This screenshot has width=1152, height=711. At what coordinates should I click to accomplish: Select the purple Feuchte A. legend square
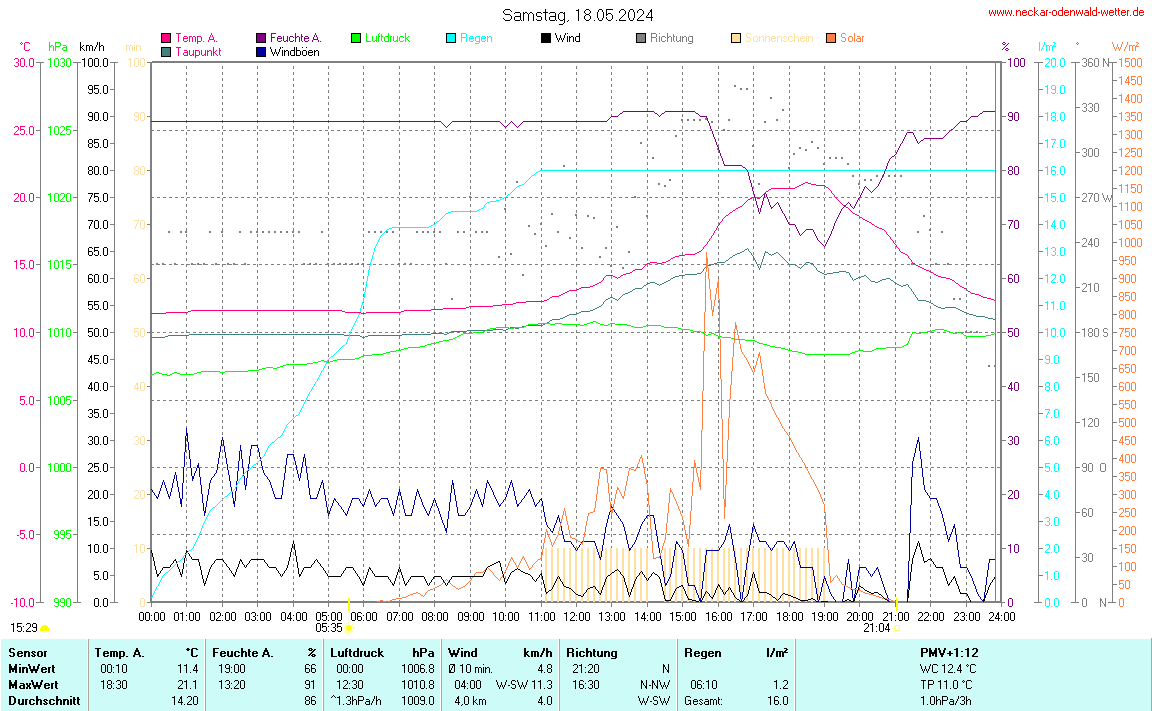[x=261, y=38]
